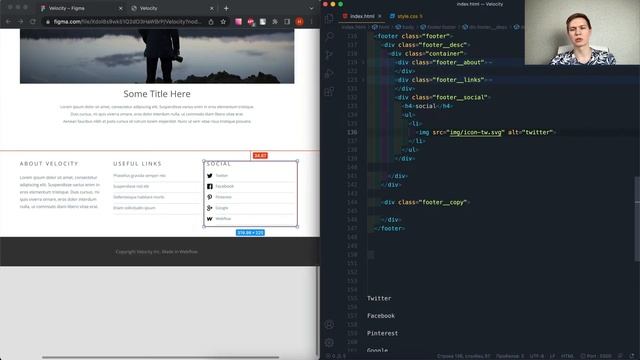
Task: Select the index.html editor tab
Action: click(x=362, y=16)
